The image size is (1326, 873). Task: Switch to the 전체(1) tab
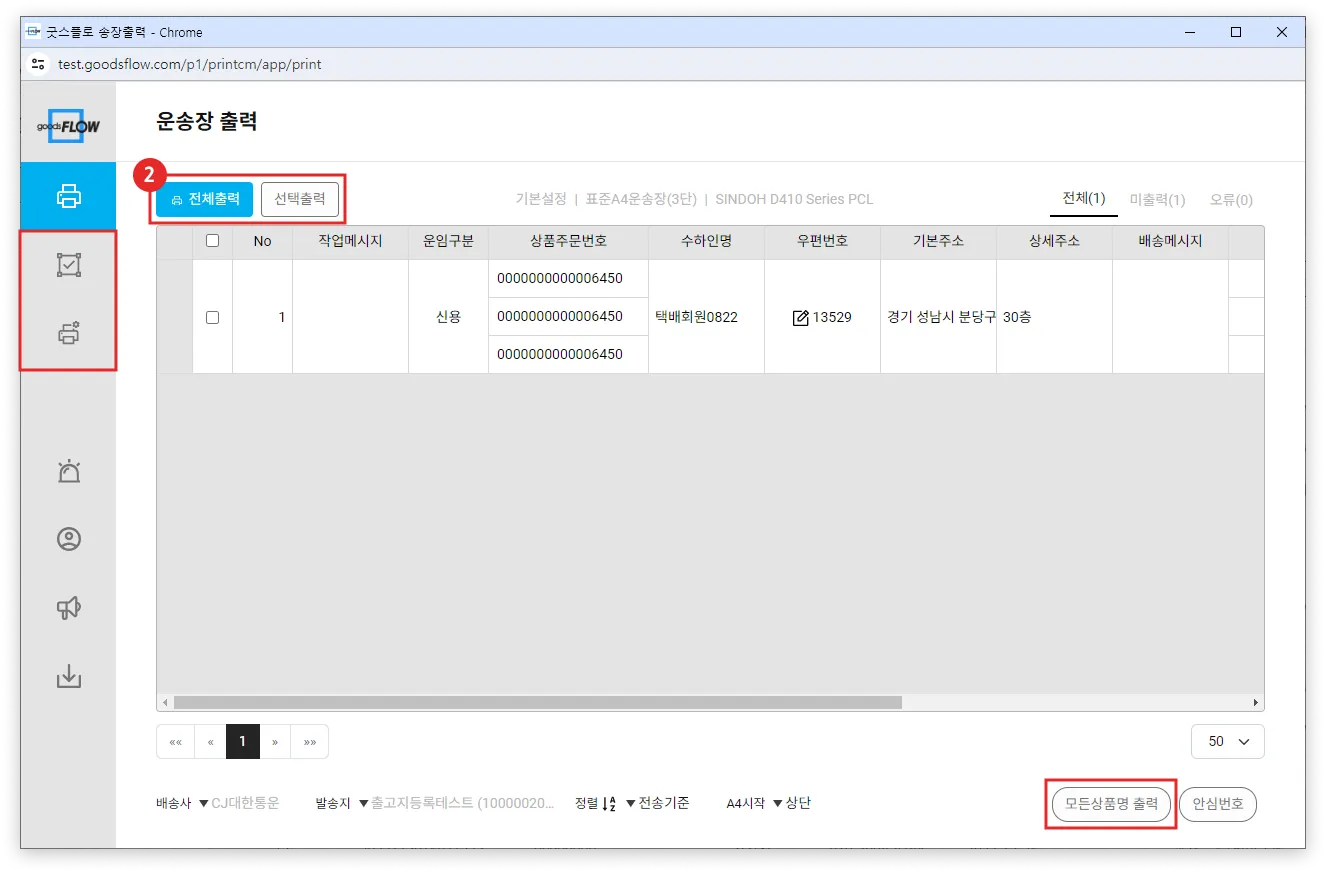(x=1084, y=199)
